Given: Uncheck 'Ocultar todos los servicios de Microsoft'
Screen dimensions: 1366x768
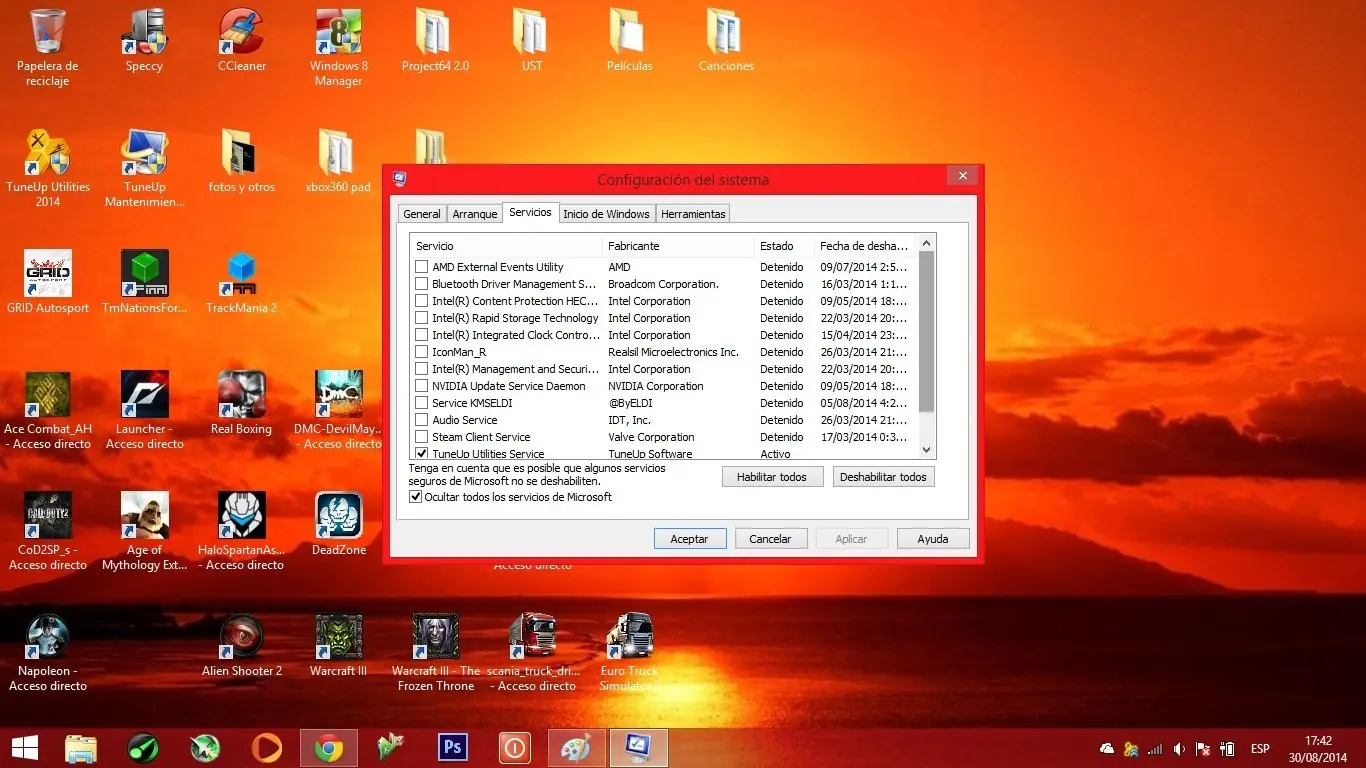Looking at the screenshot, I should pos(416,497).
